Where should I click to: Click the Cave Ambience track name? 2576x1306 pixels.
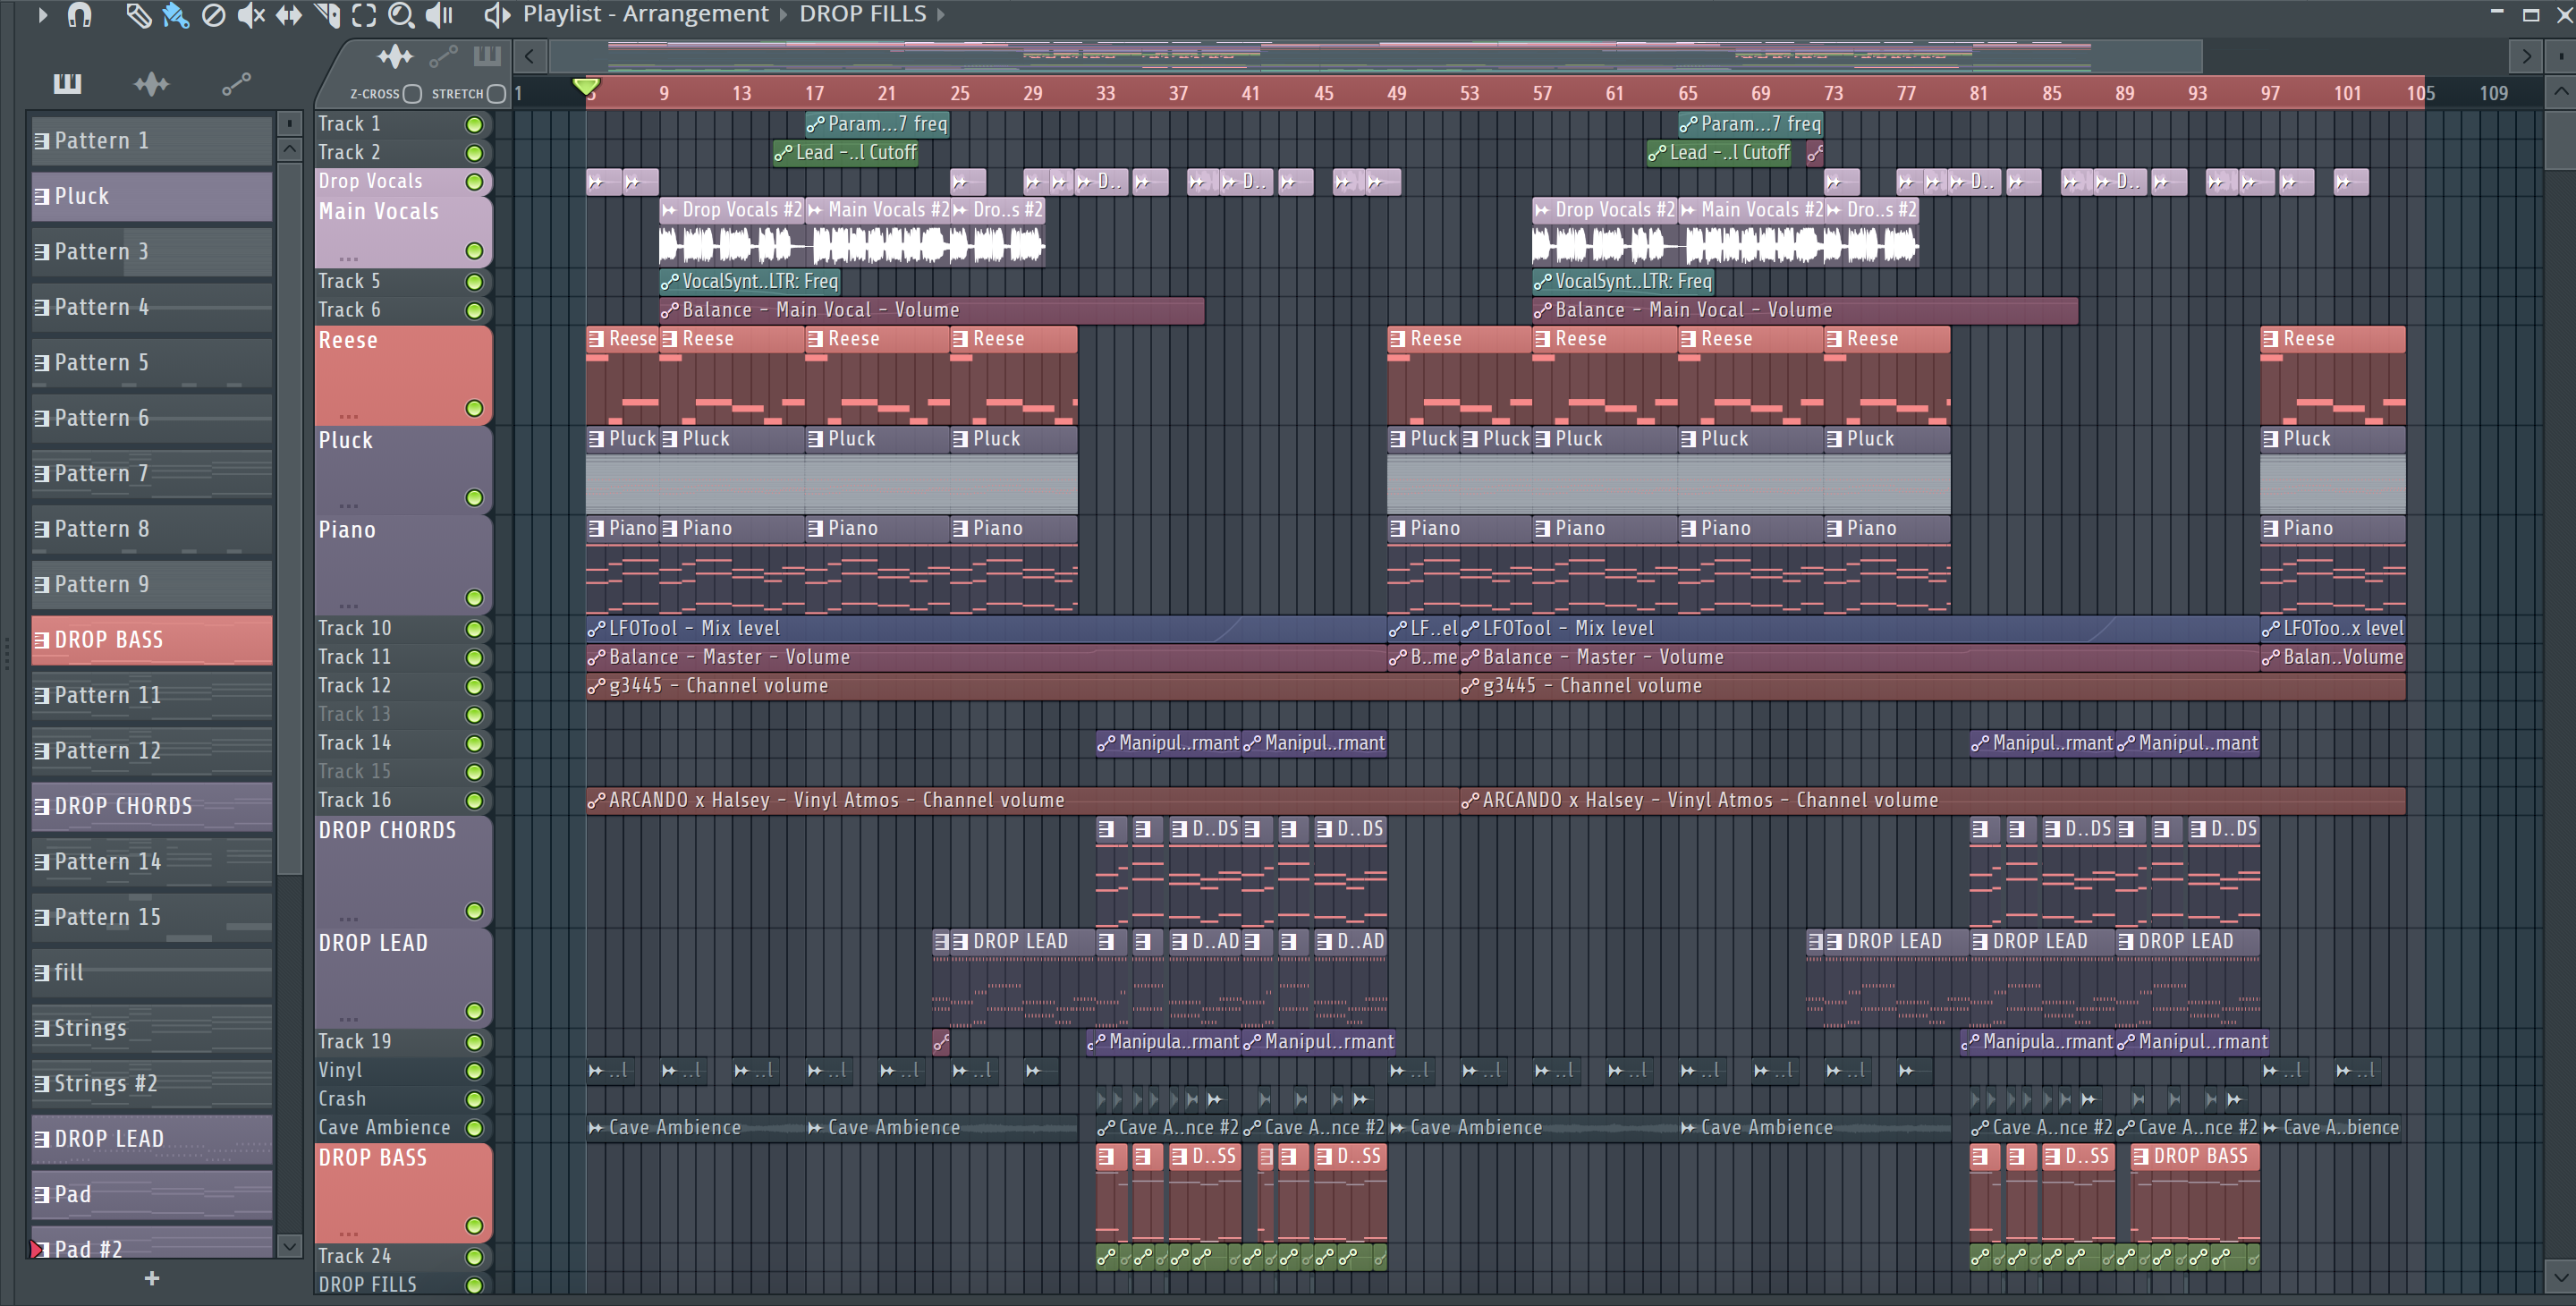click(x=385, y=1128)
